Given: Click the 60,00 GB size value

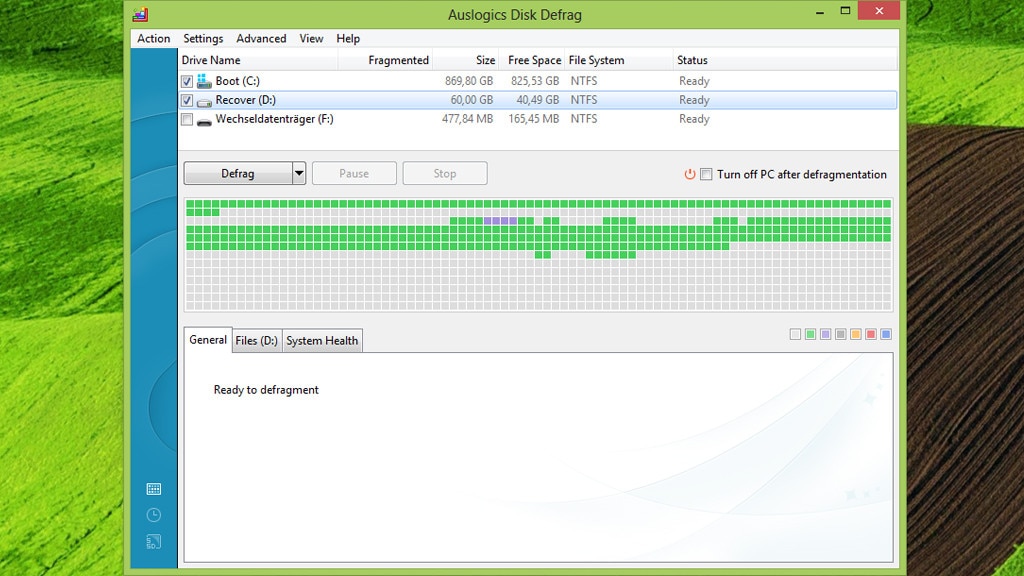Looking at the screenshot, I should click(472, 100).
